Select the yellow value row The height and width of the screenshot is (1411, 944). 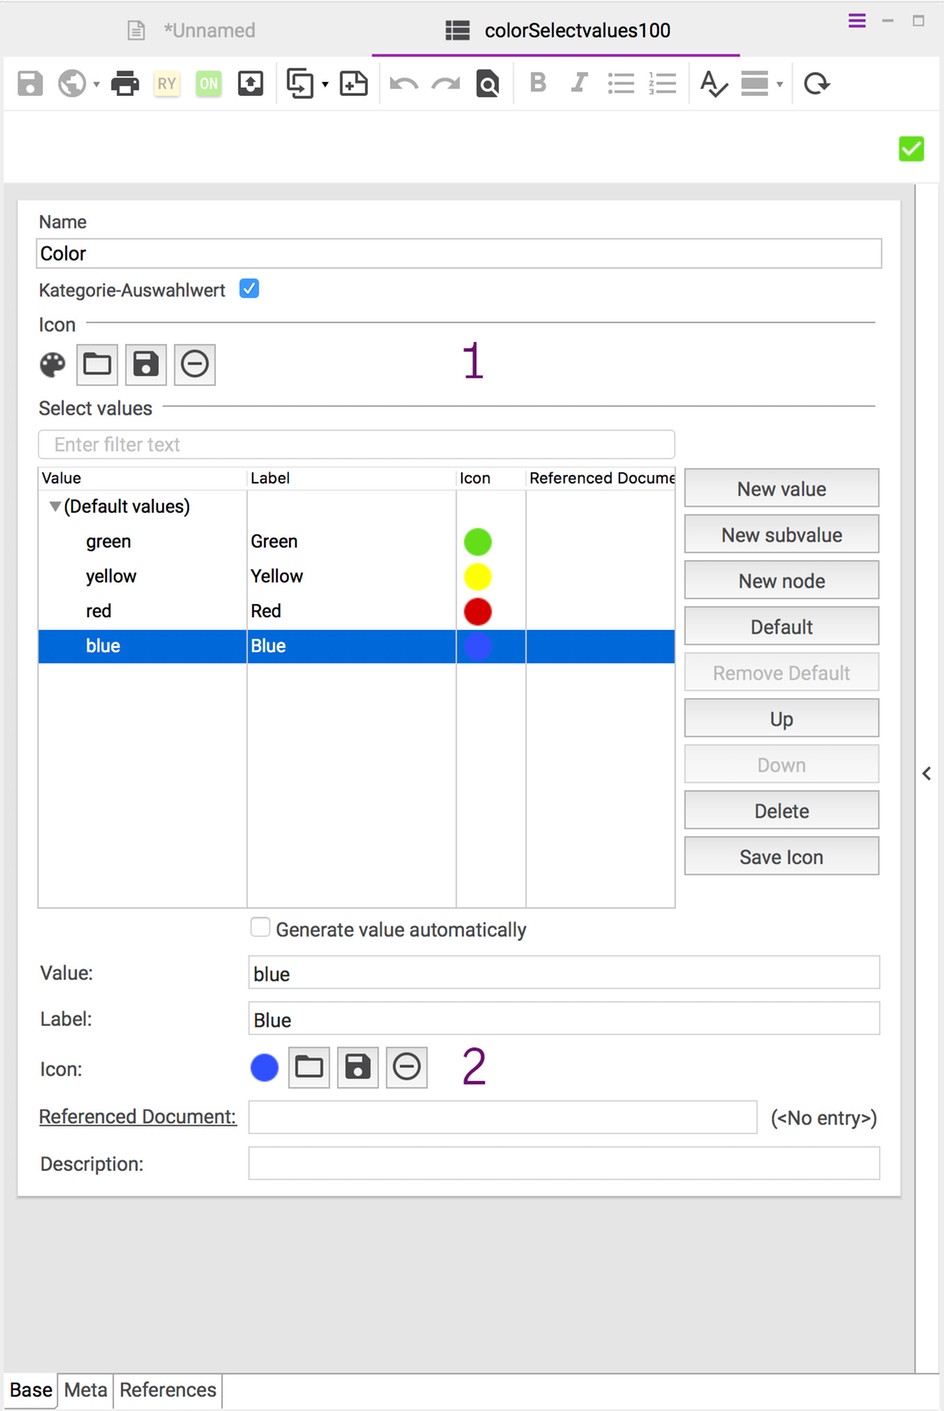pyautogui.click(x=356, y=576)
